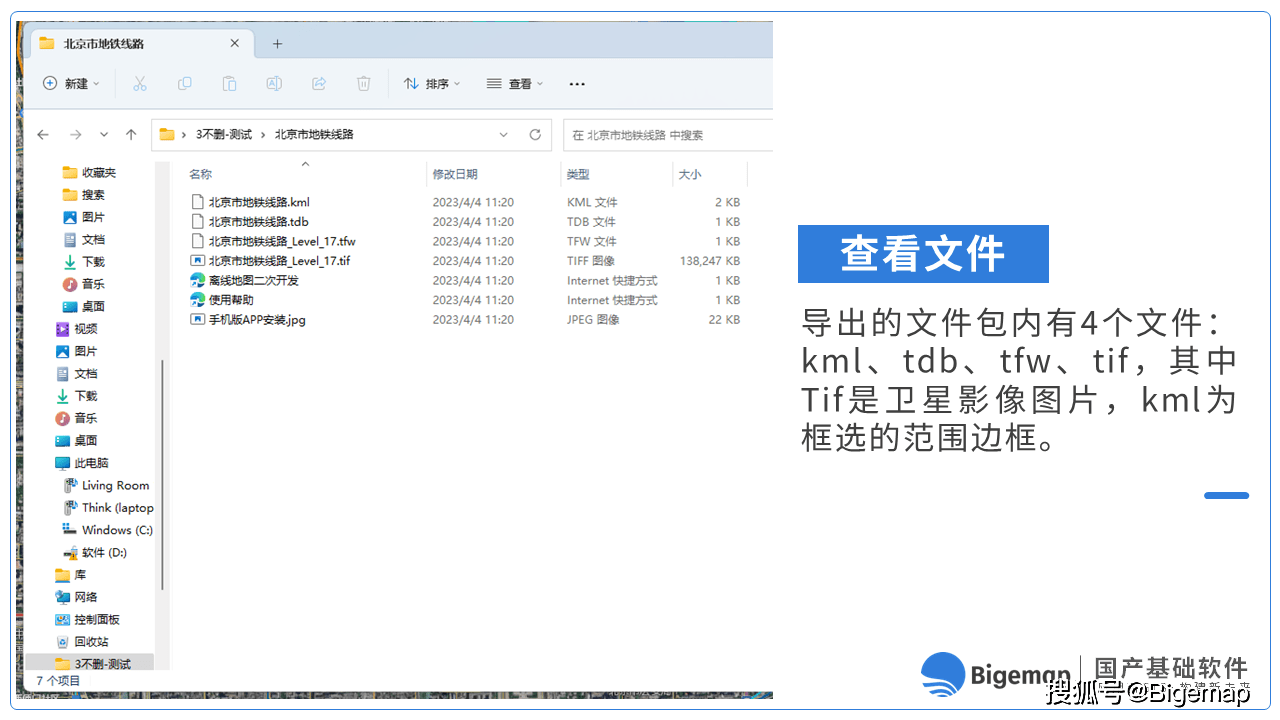This screenshot has height=720, width=1280.
Task: Click the Paste clipboard icon
Action: 229,84
